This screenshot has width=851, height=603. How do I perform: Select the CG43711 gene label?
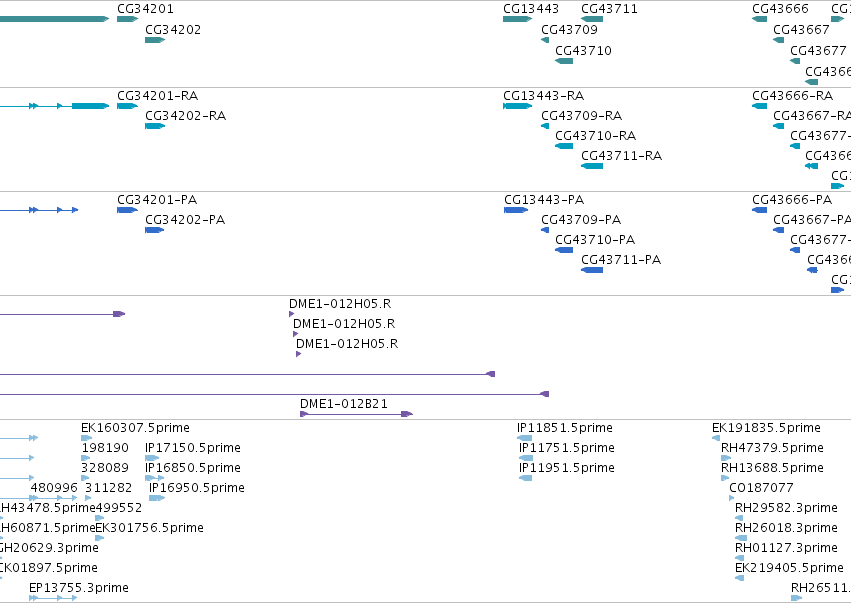point(609,9)
